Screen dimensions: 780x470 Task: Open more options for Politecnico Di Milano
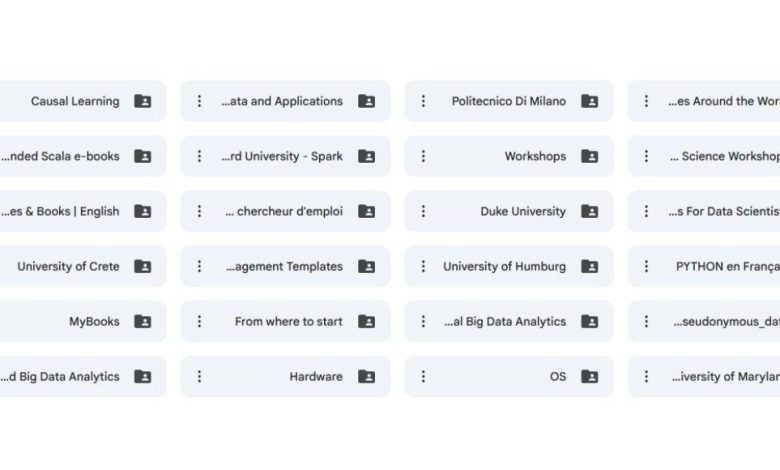click(x=423, y=101)
